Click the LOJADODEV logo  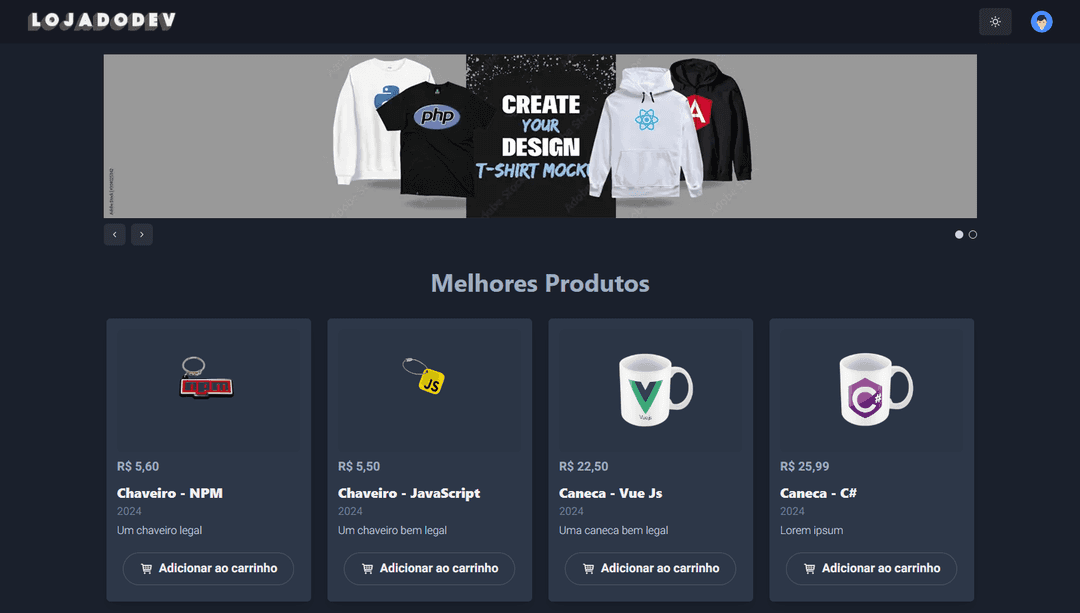click(102, 21)
